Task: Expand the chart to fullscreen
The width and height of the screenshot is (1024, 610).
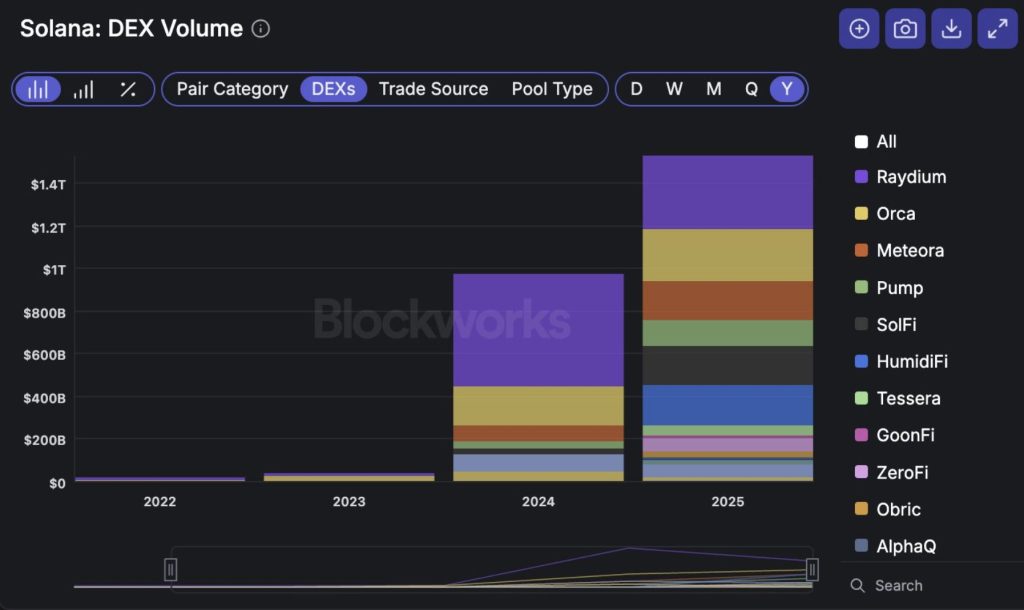Action: click(x=997, y=29)
